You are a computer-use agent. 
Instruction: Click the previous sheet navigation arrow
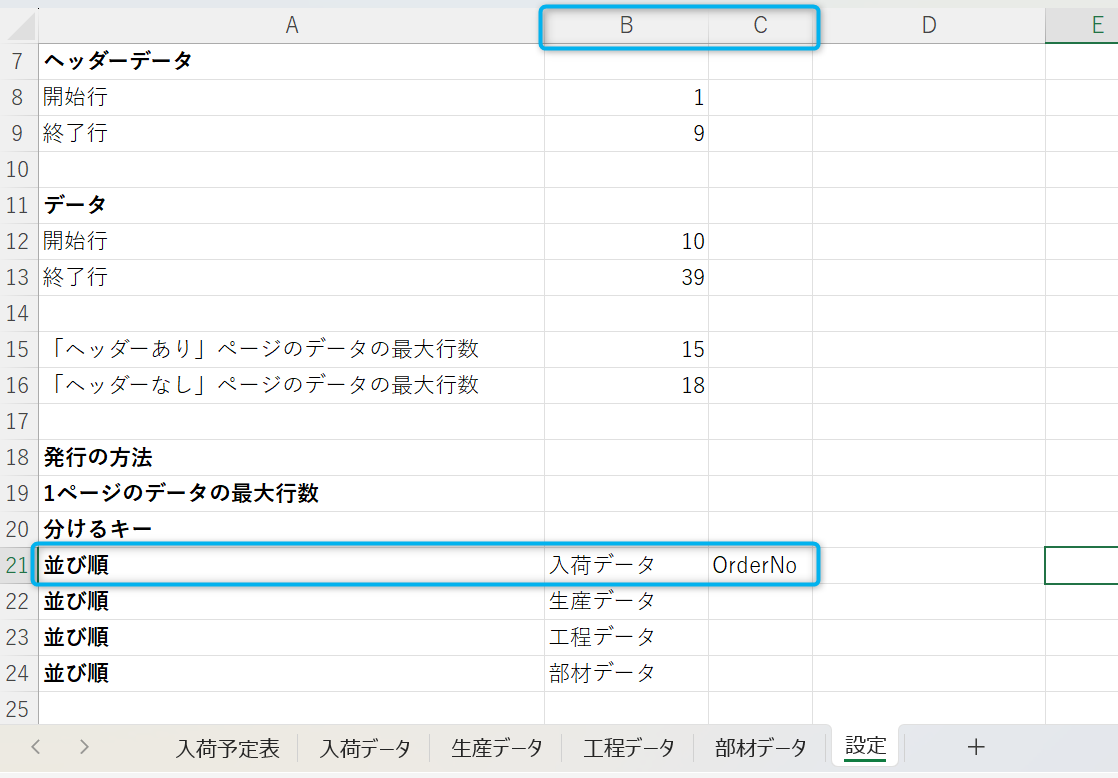click(x=37, y=746)
